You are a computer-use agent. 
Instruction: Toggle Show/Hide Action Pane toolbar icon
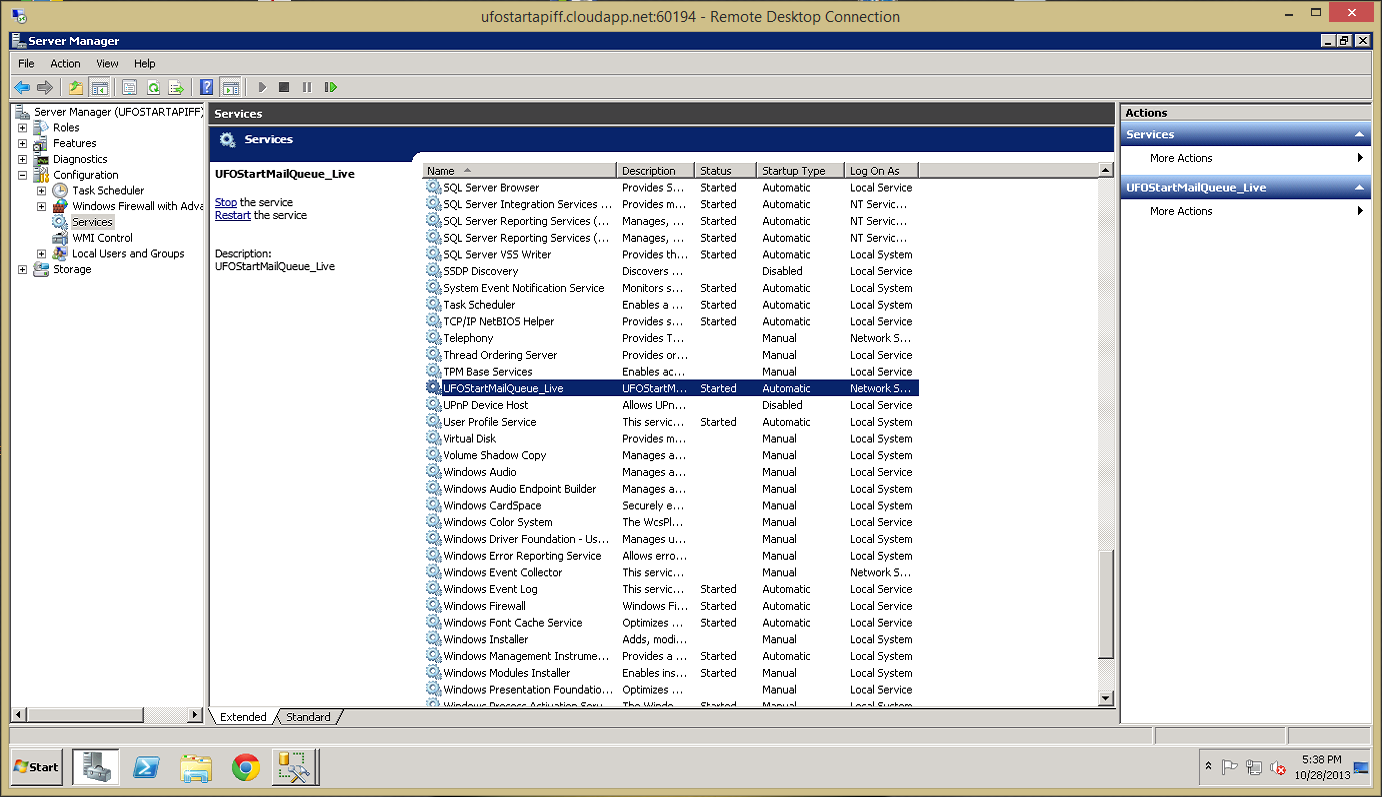pyautogui.click(x=230, y=87)
